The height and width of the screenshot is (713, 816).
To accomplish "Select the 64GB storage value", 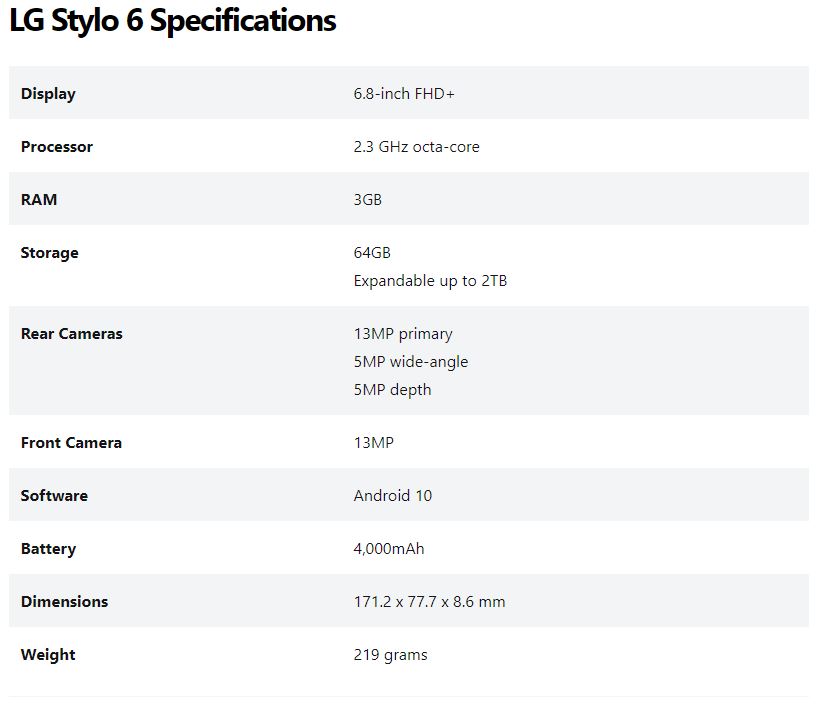I will [372, 253].
